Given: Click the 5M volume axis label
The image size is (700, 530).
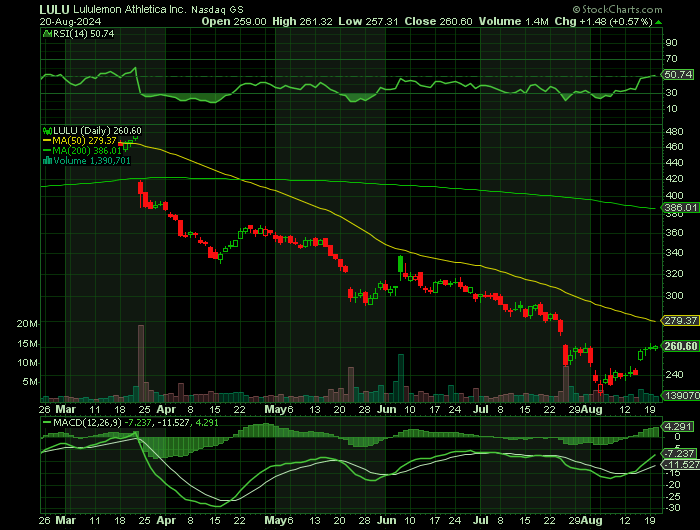Looking at the screenshot, I should click(29, 382).
